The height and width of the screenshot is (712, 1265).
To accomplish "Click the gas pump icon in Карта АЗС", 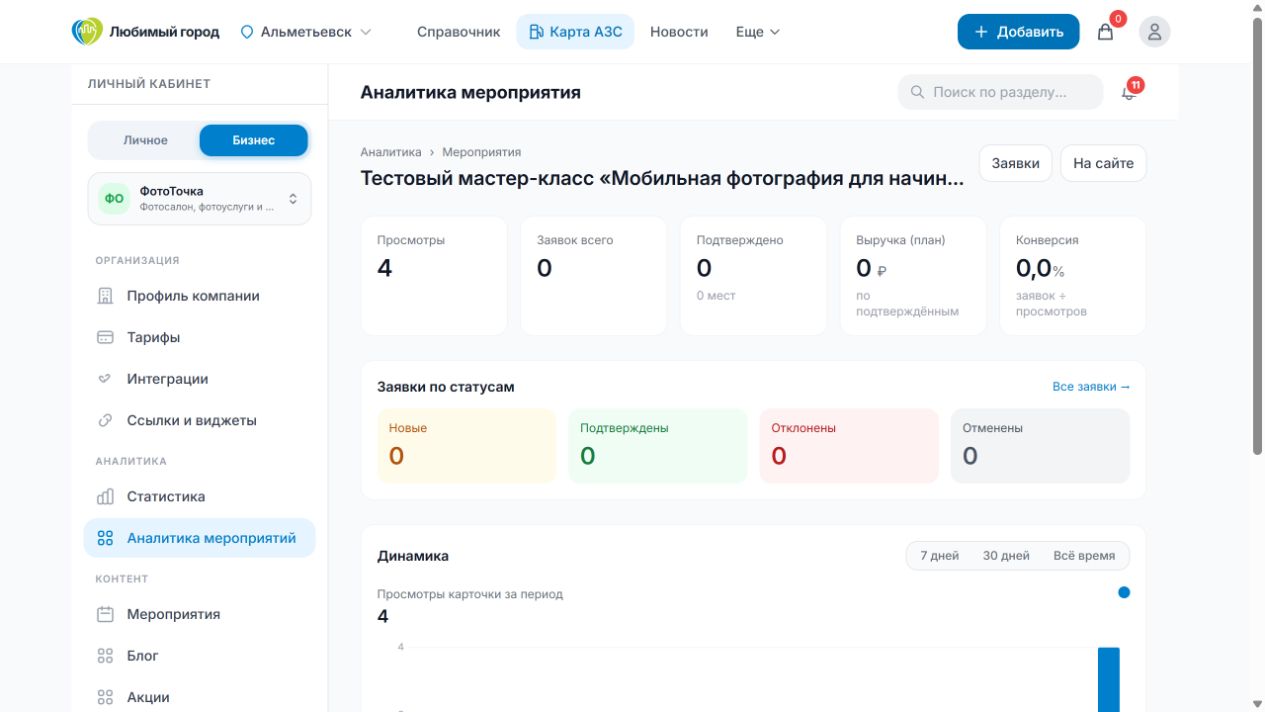I will [x=536, y=32].
